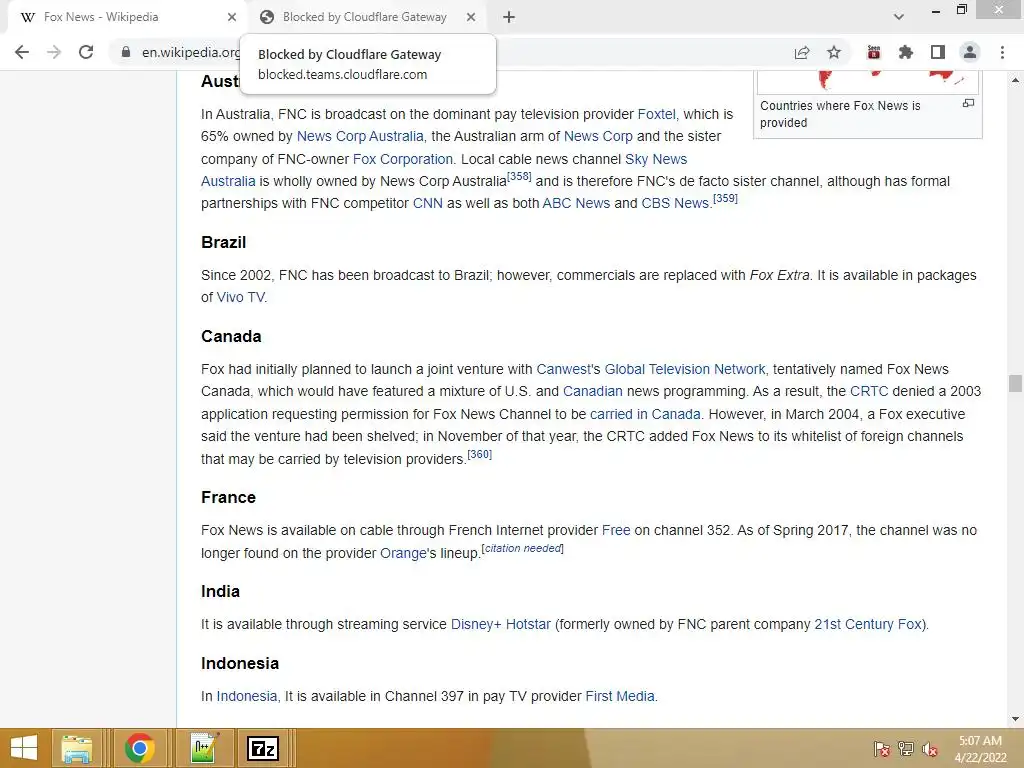Click the France section heading
The image size is (1024, 768).
click(x=228, y=498)
